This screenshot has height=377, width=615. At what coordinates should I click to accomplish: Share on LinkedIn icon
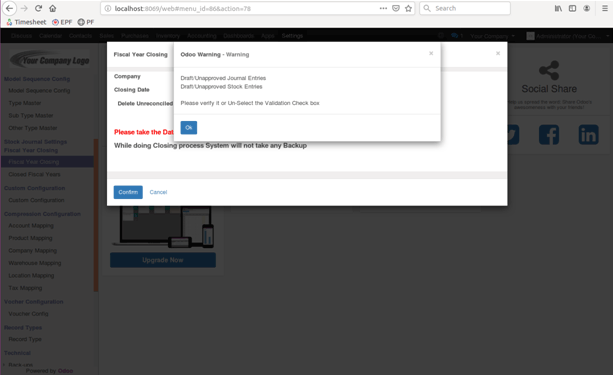coord(589,135)
